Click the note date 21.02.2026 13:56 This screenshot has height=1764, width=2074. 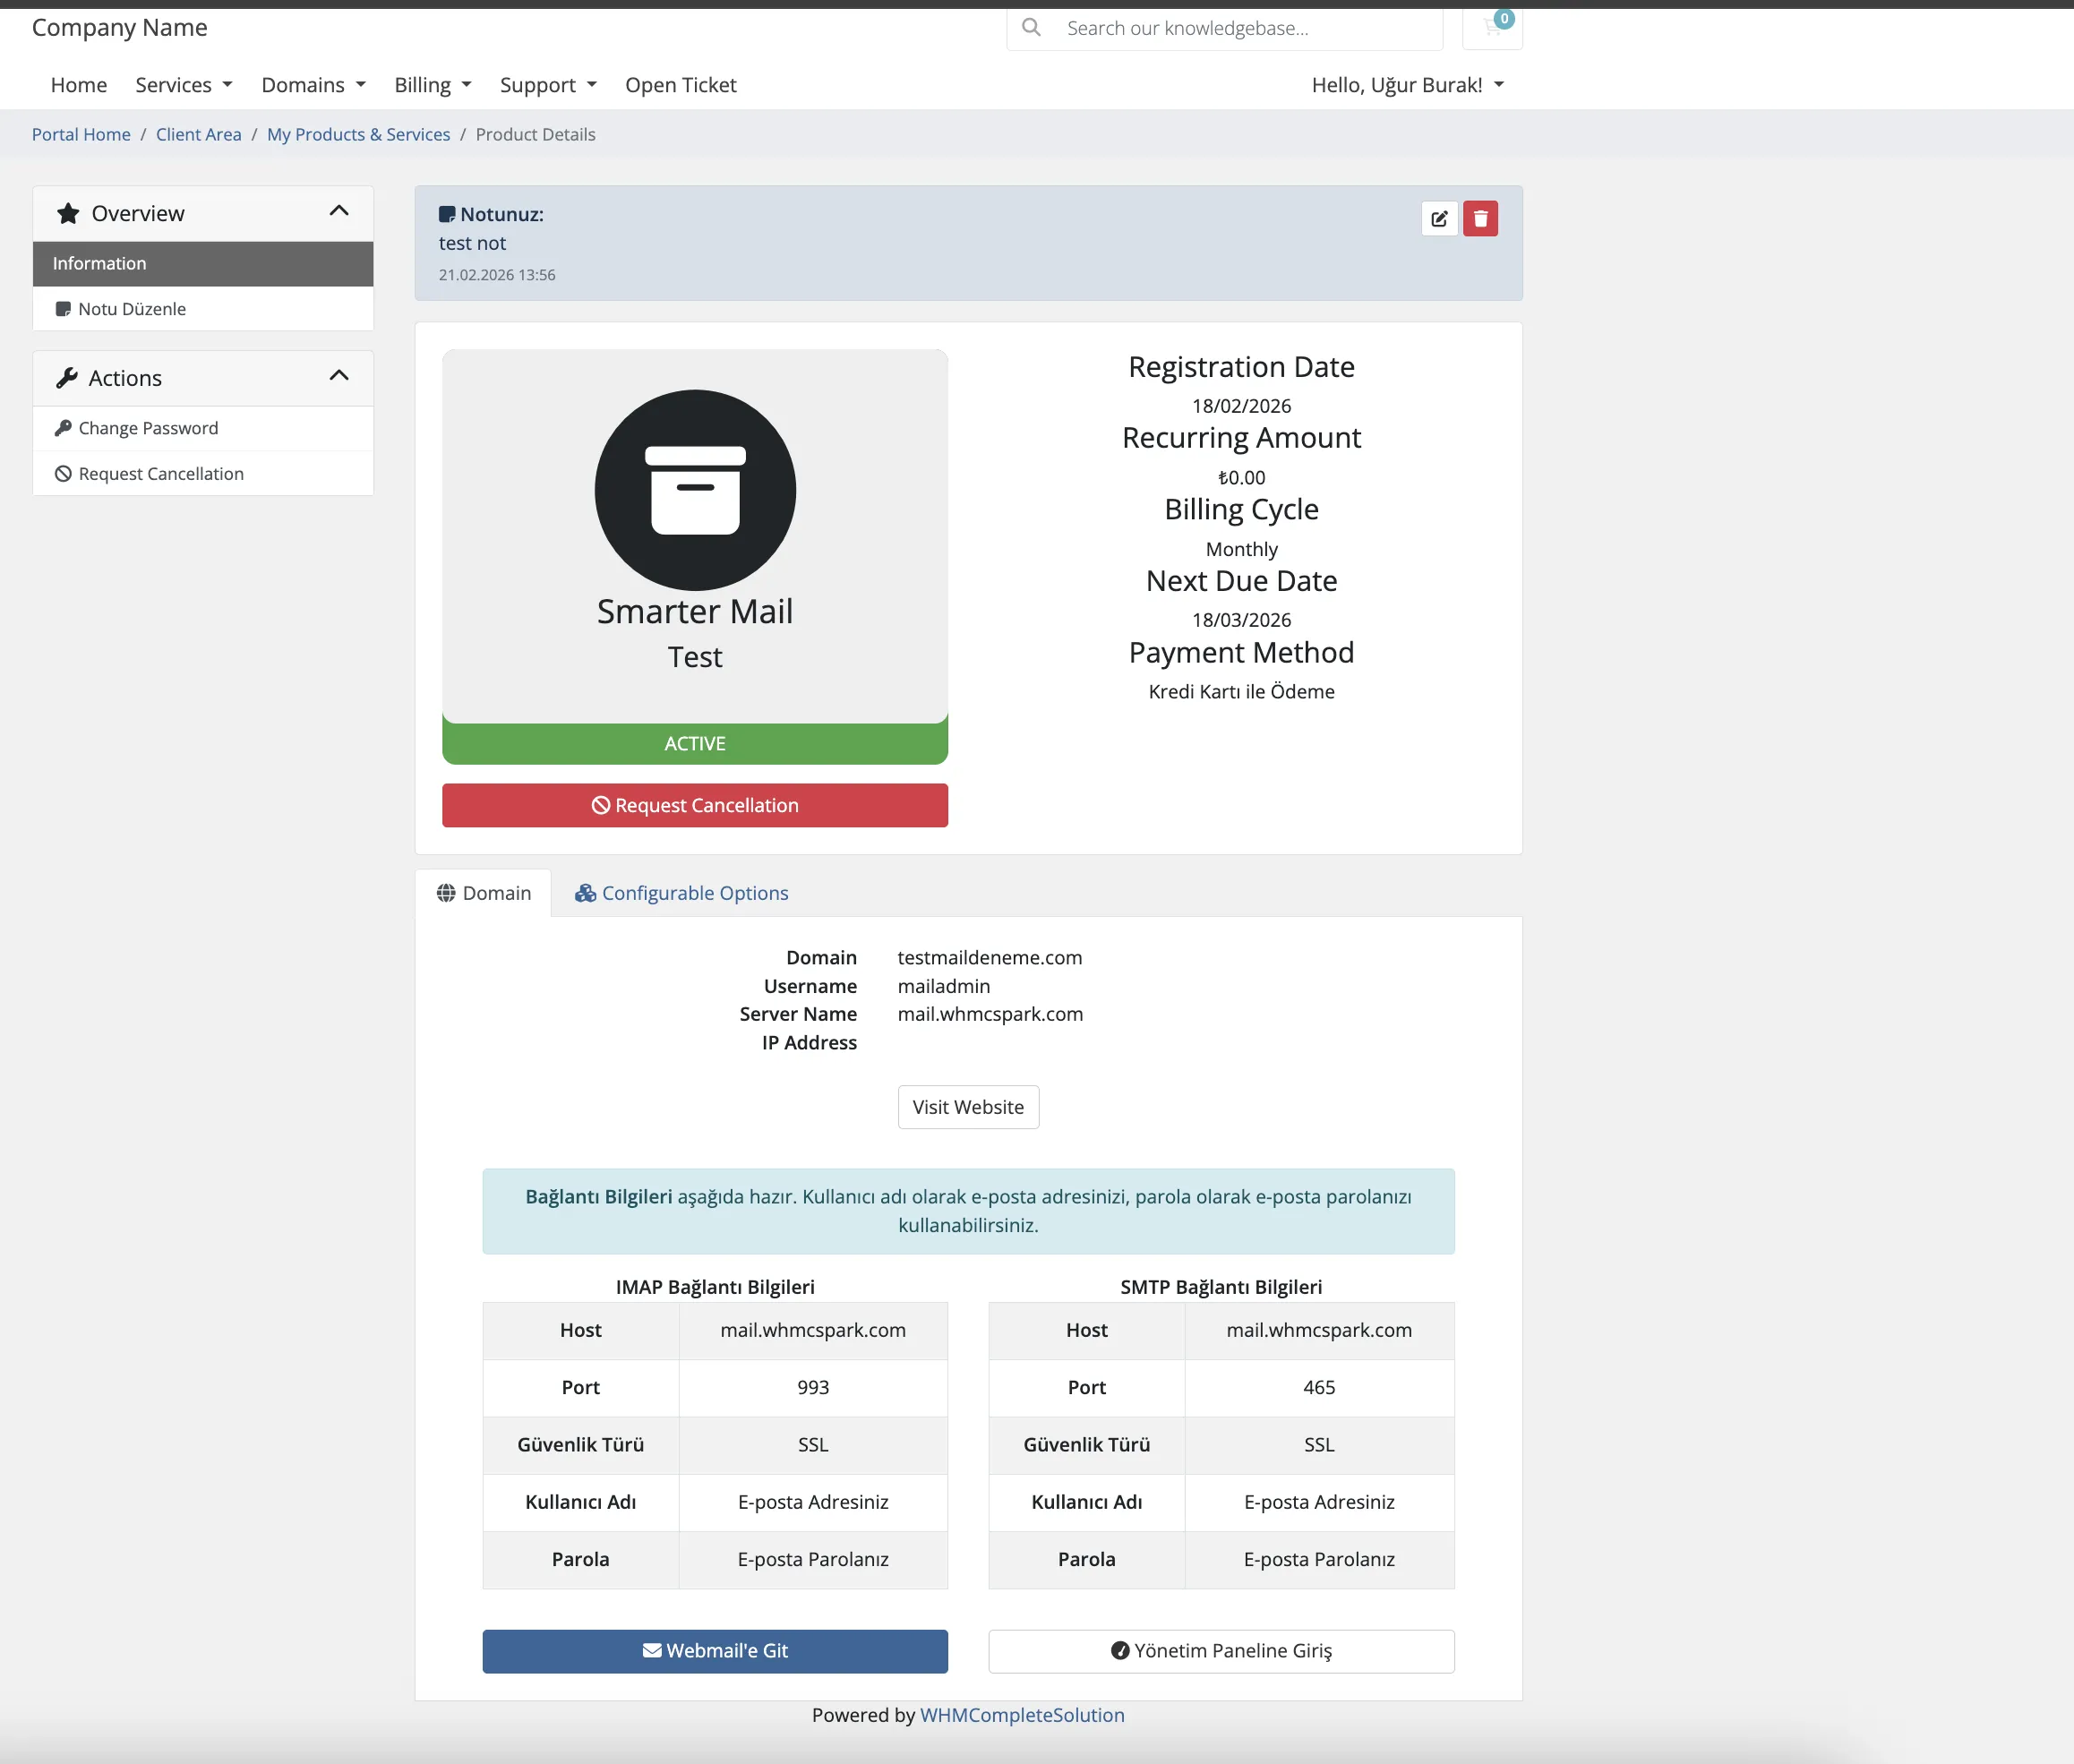497,275
